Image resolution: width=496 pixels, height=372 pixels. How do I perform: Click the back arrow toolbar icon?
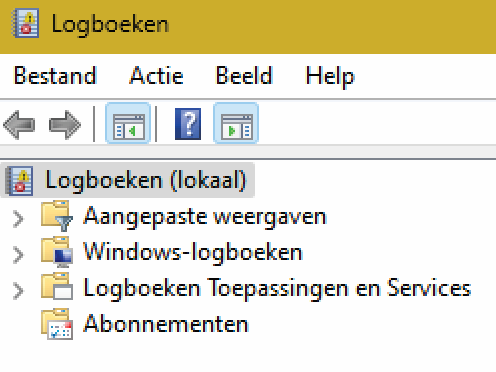point(19,125)
